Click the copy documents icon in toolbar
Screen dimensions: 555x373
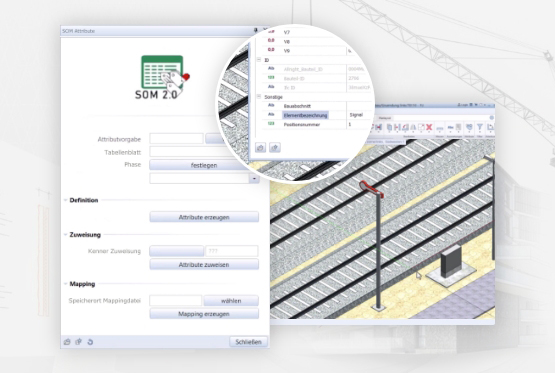pos(389,127)
